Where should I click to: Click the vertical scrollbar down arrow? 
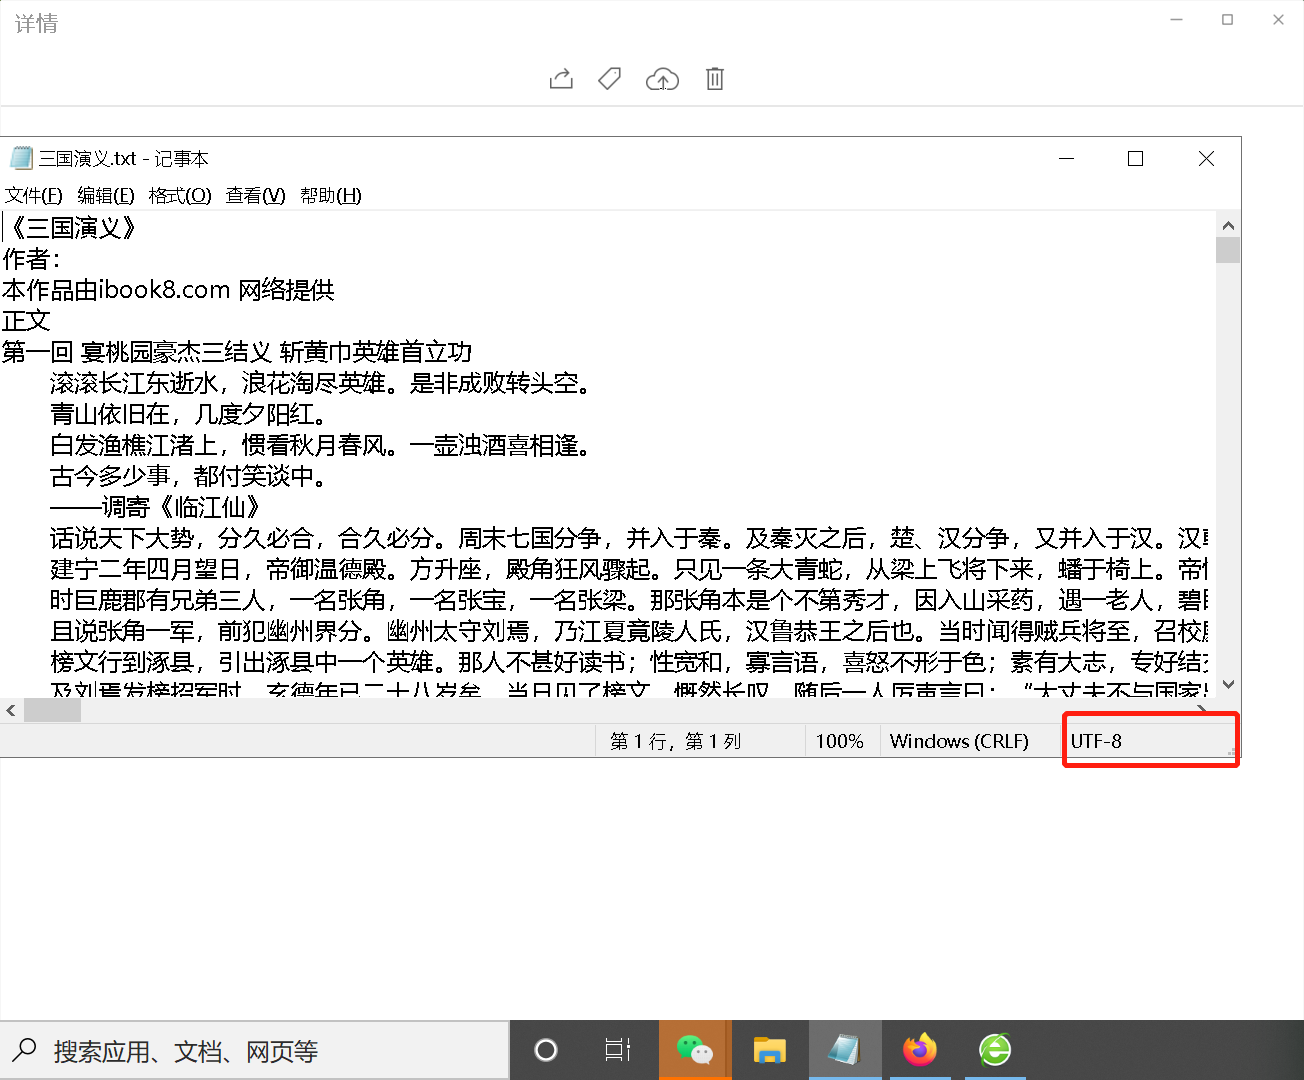click(1228, 685)
